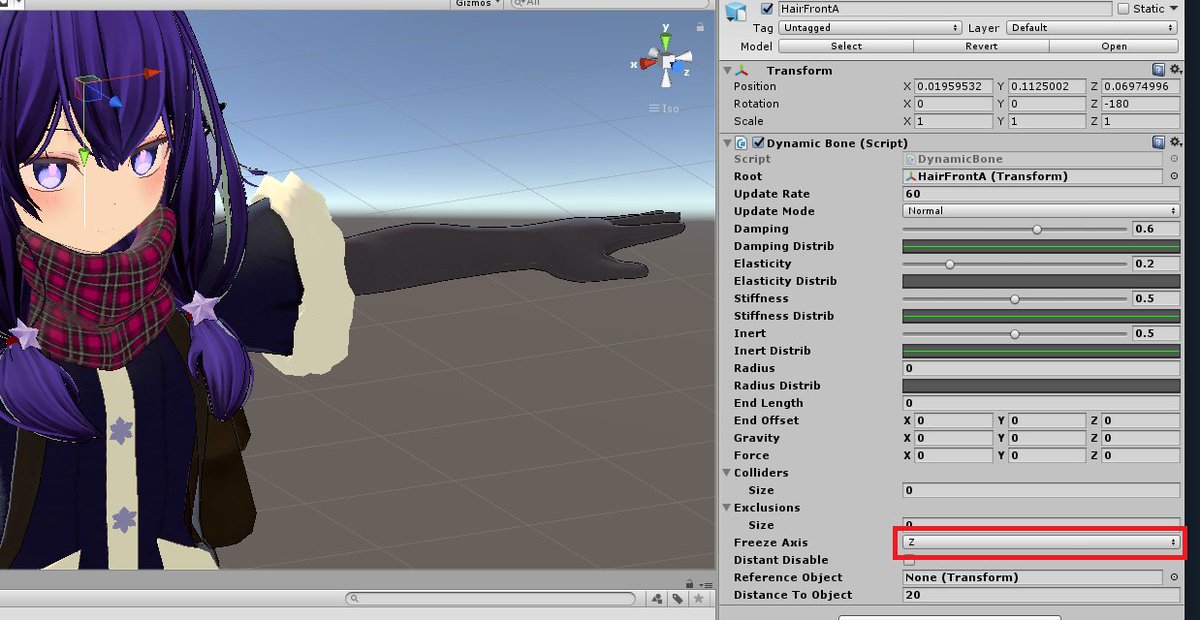The width and height of the screenshot is (1200, 620).
Task: Collapse the Exclusions list foldout
Action: 727,508
